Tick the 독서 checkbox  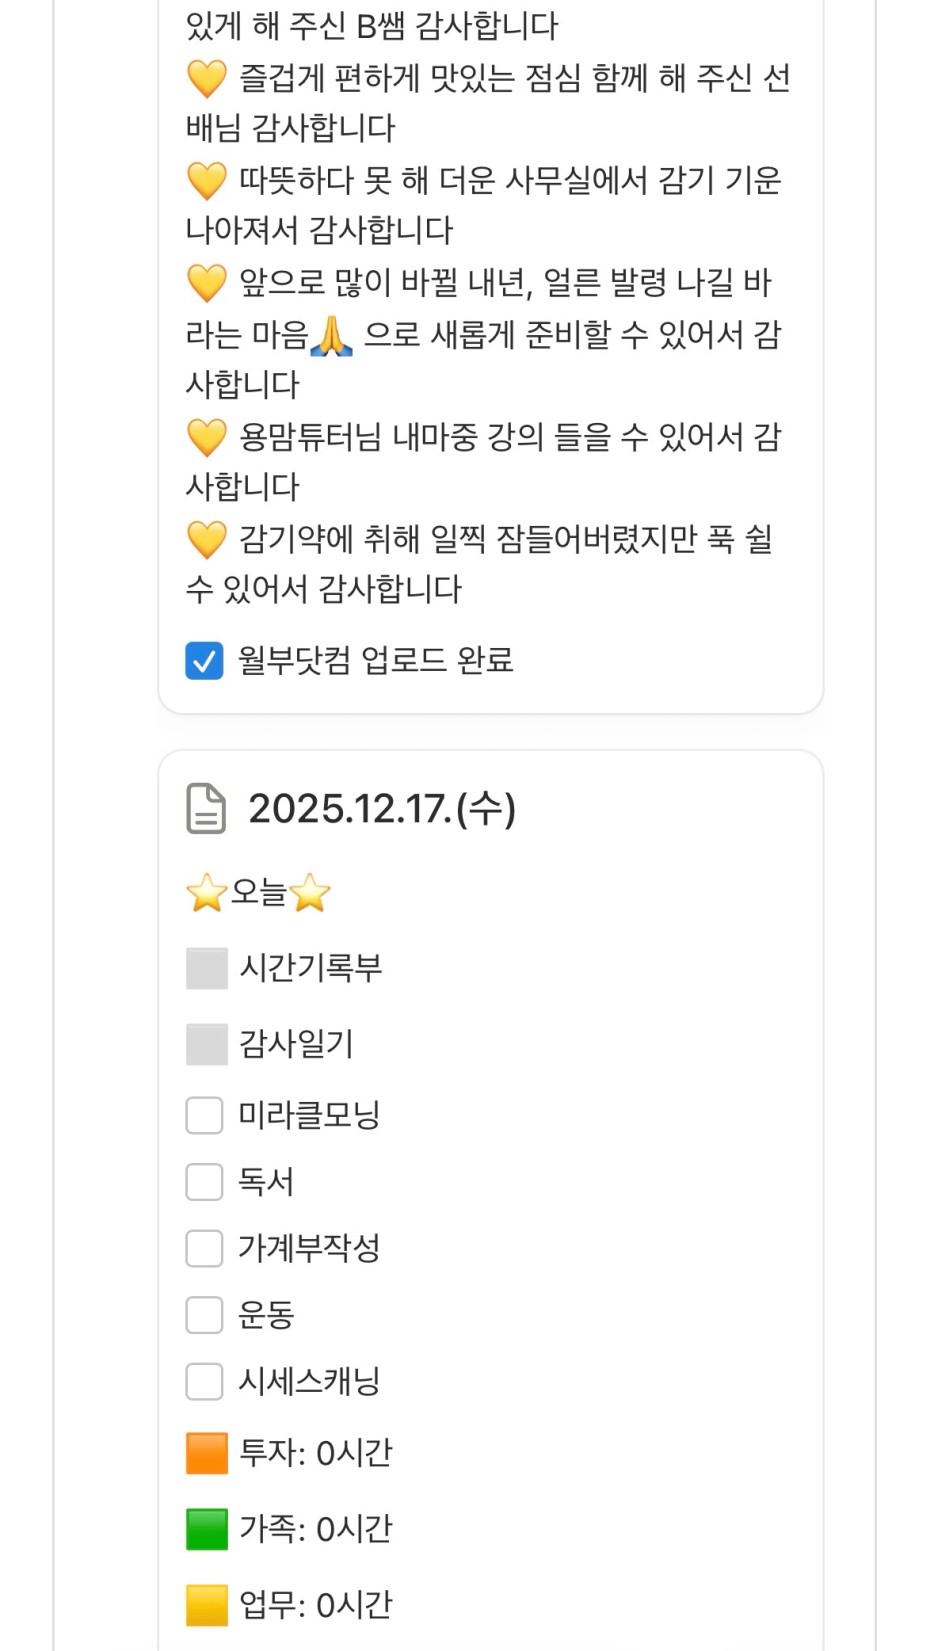[205, 1182]
